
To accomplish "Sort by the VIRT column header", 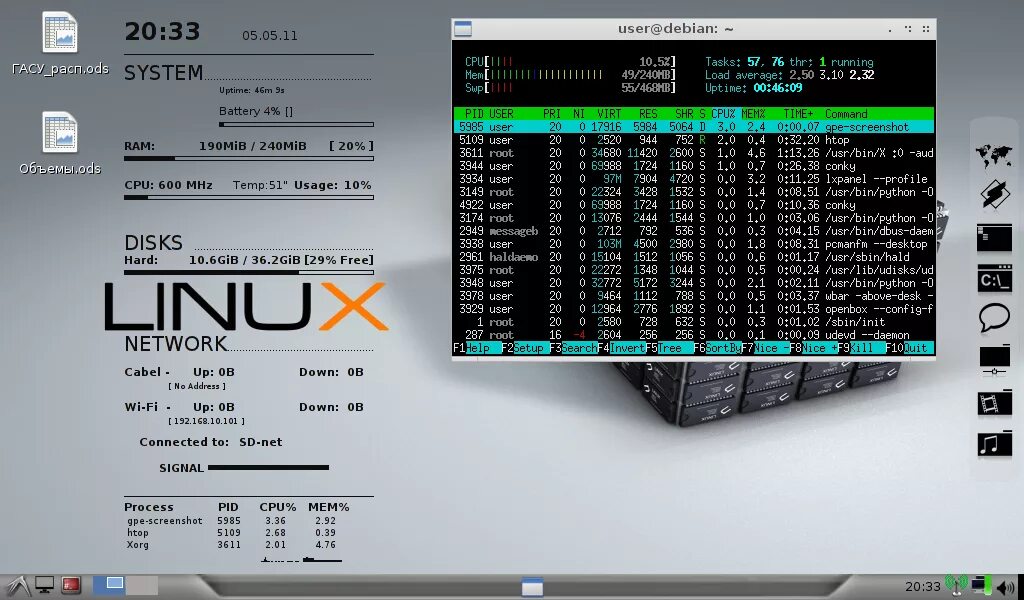I will (x=609, y=114).
